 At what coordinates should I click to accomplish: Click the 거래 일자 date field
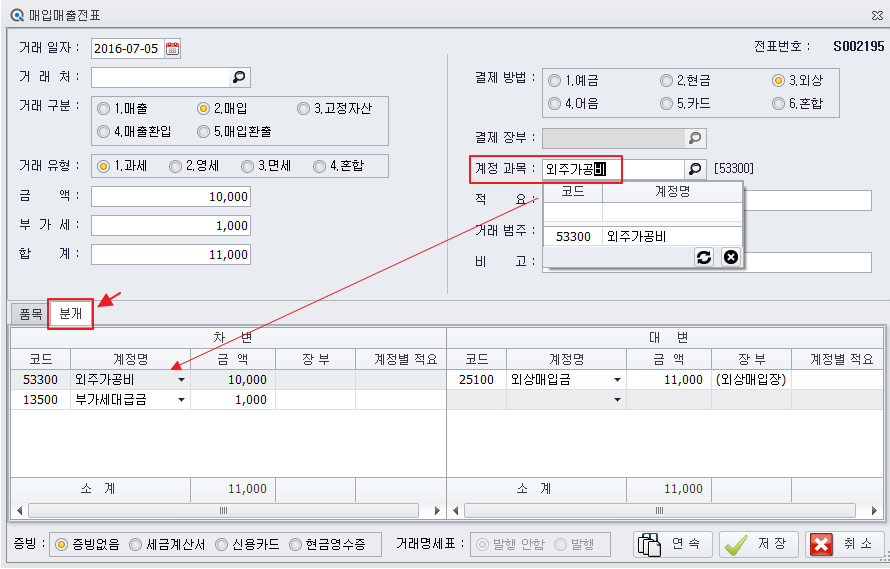point(128,48)
